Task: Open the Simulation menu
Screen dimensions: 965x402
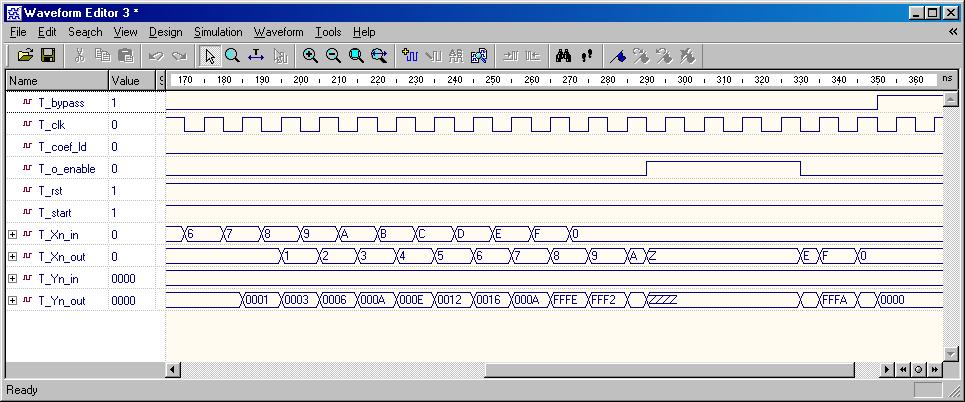Action: (x=218, y=32)
